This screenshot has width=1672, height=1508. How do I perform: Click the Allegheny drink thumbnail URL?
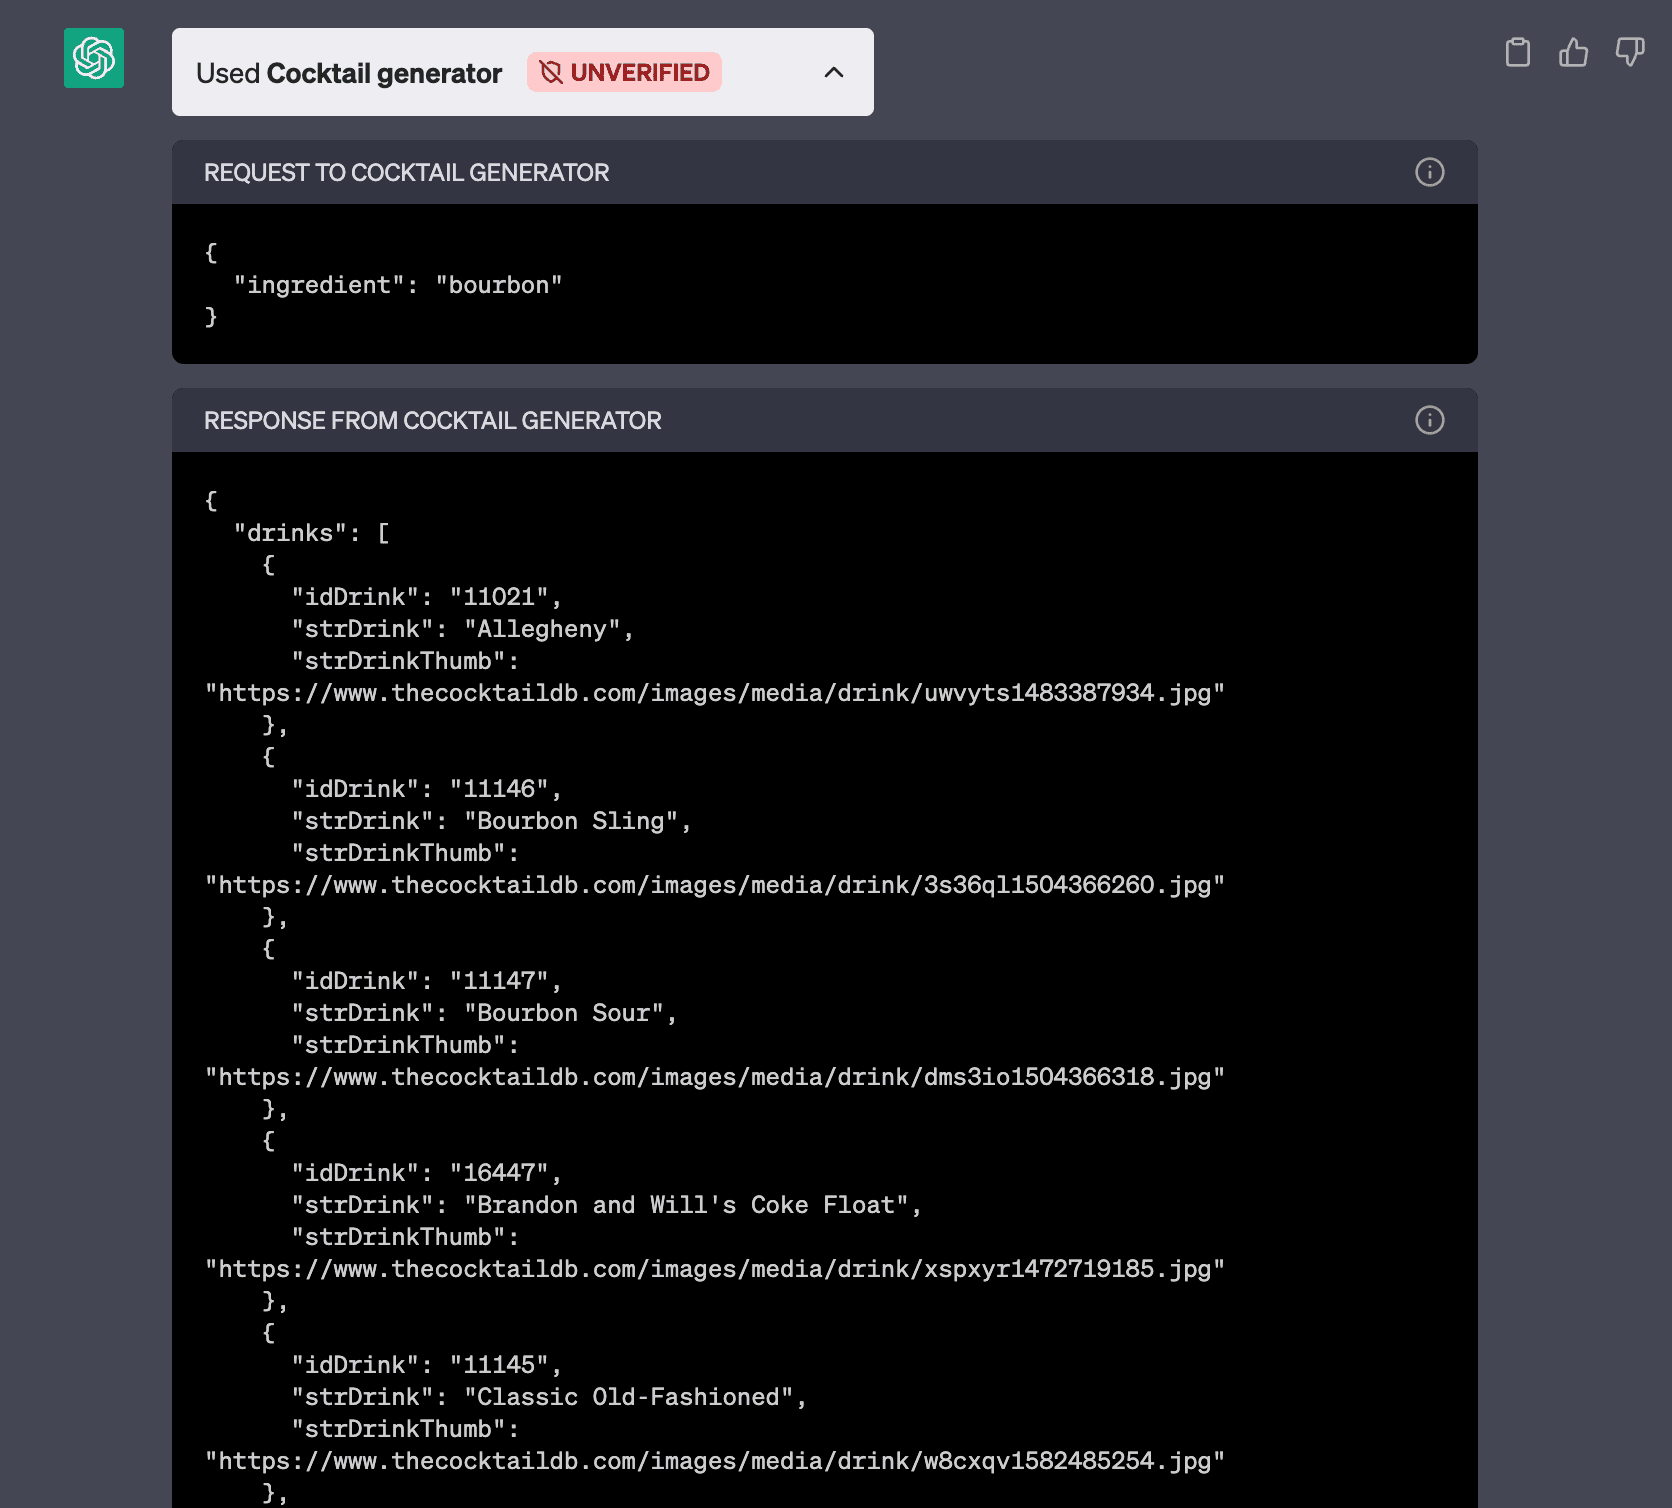(714, 693)
